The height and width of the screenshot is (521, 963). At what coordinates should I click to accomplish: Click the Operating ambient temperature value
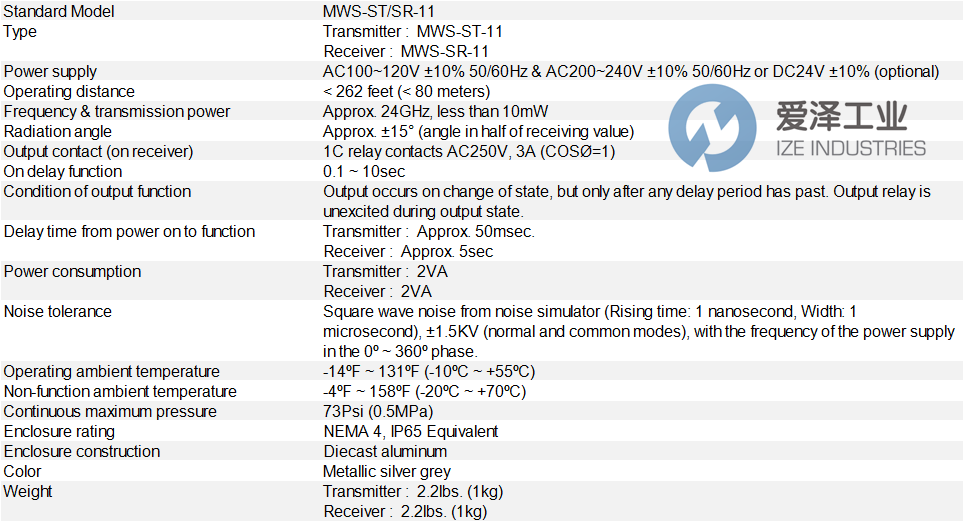[429, 371]
